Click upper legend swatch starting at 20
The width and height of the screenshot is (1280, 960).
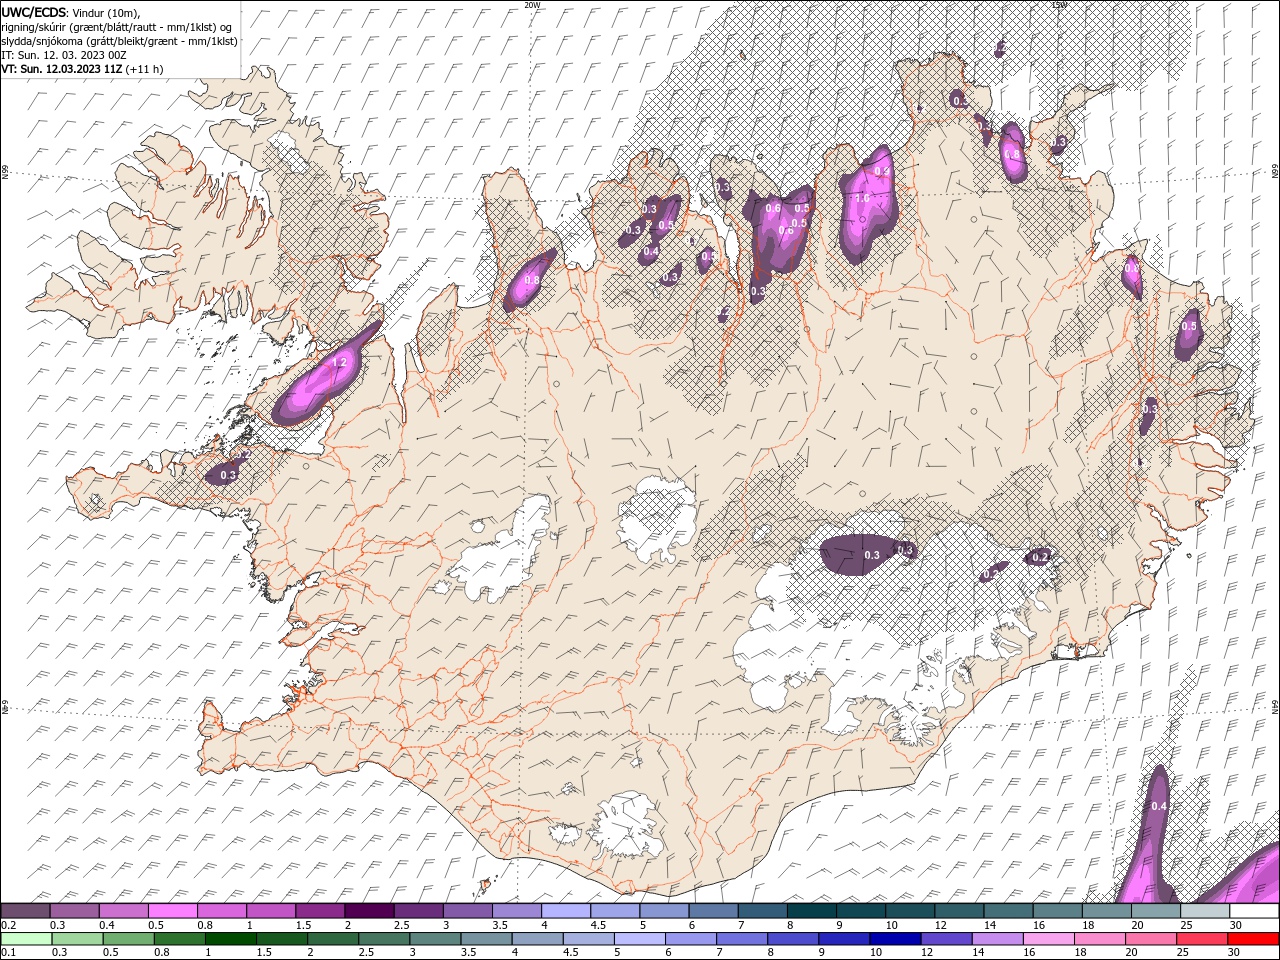coord(1156,911)
